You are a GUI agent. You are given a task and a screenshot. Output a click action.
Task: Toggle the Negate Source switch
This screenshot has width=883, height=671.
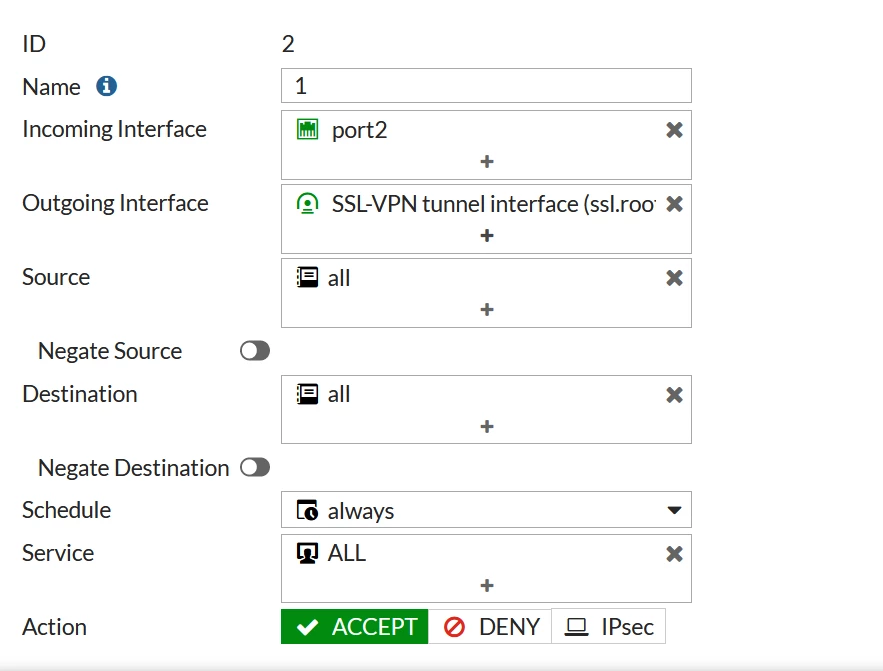pyautogui.click(x=255, y=351)
